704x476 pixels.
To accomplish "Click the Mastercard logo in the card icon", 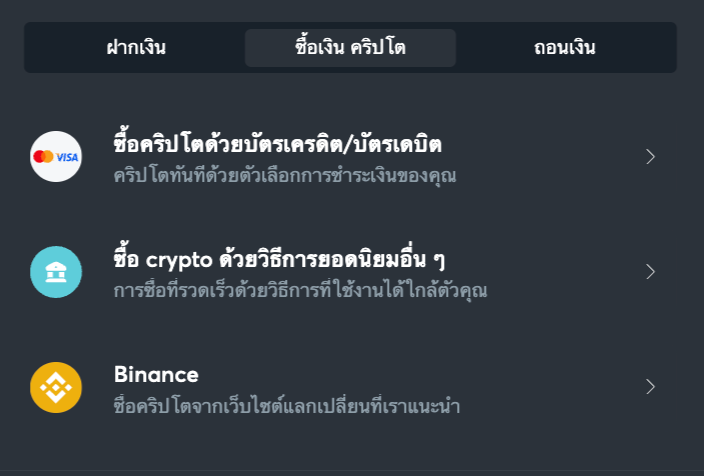I will (x=43, y=157).
